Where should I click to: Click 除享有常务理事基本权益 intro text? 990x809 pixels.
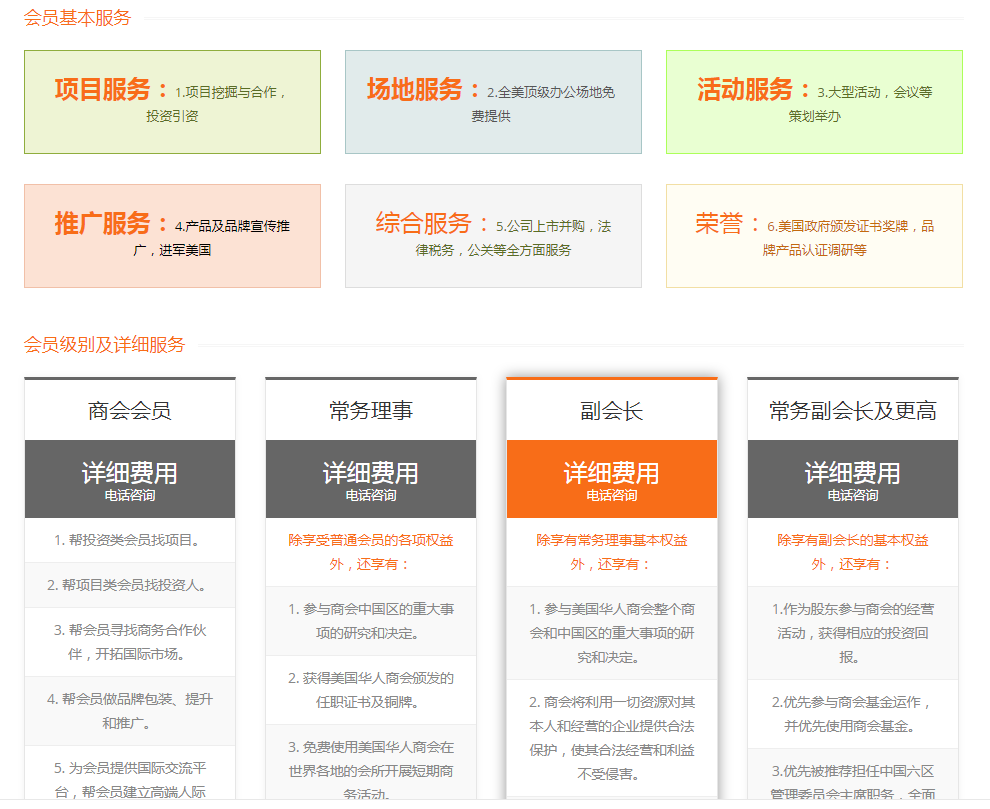point(612,553)
